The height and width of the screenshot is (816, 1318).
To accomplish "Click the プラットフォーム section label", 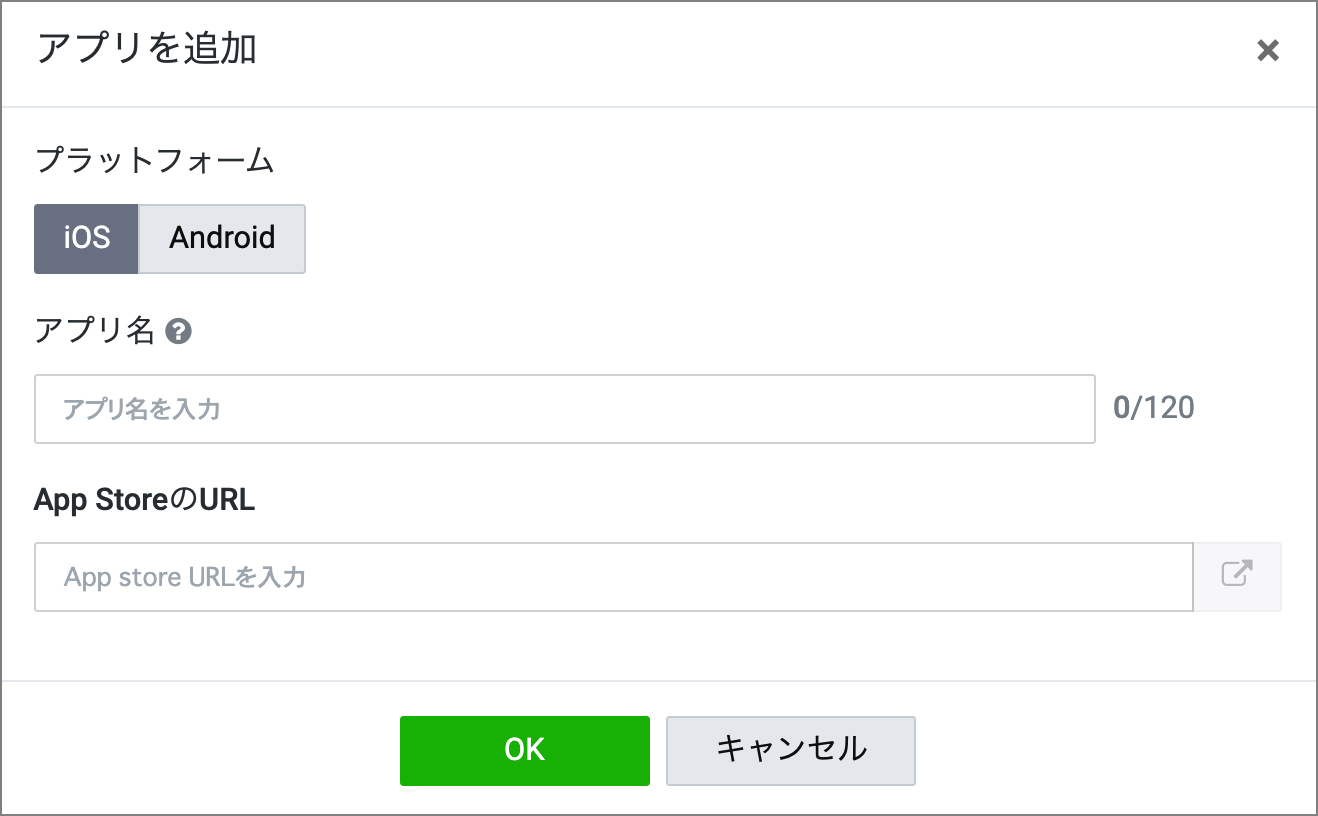I will [x=154, y=160].
